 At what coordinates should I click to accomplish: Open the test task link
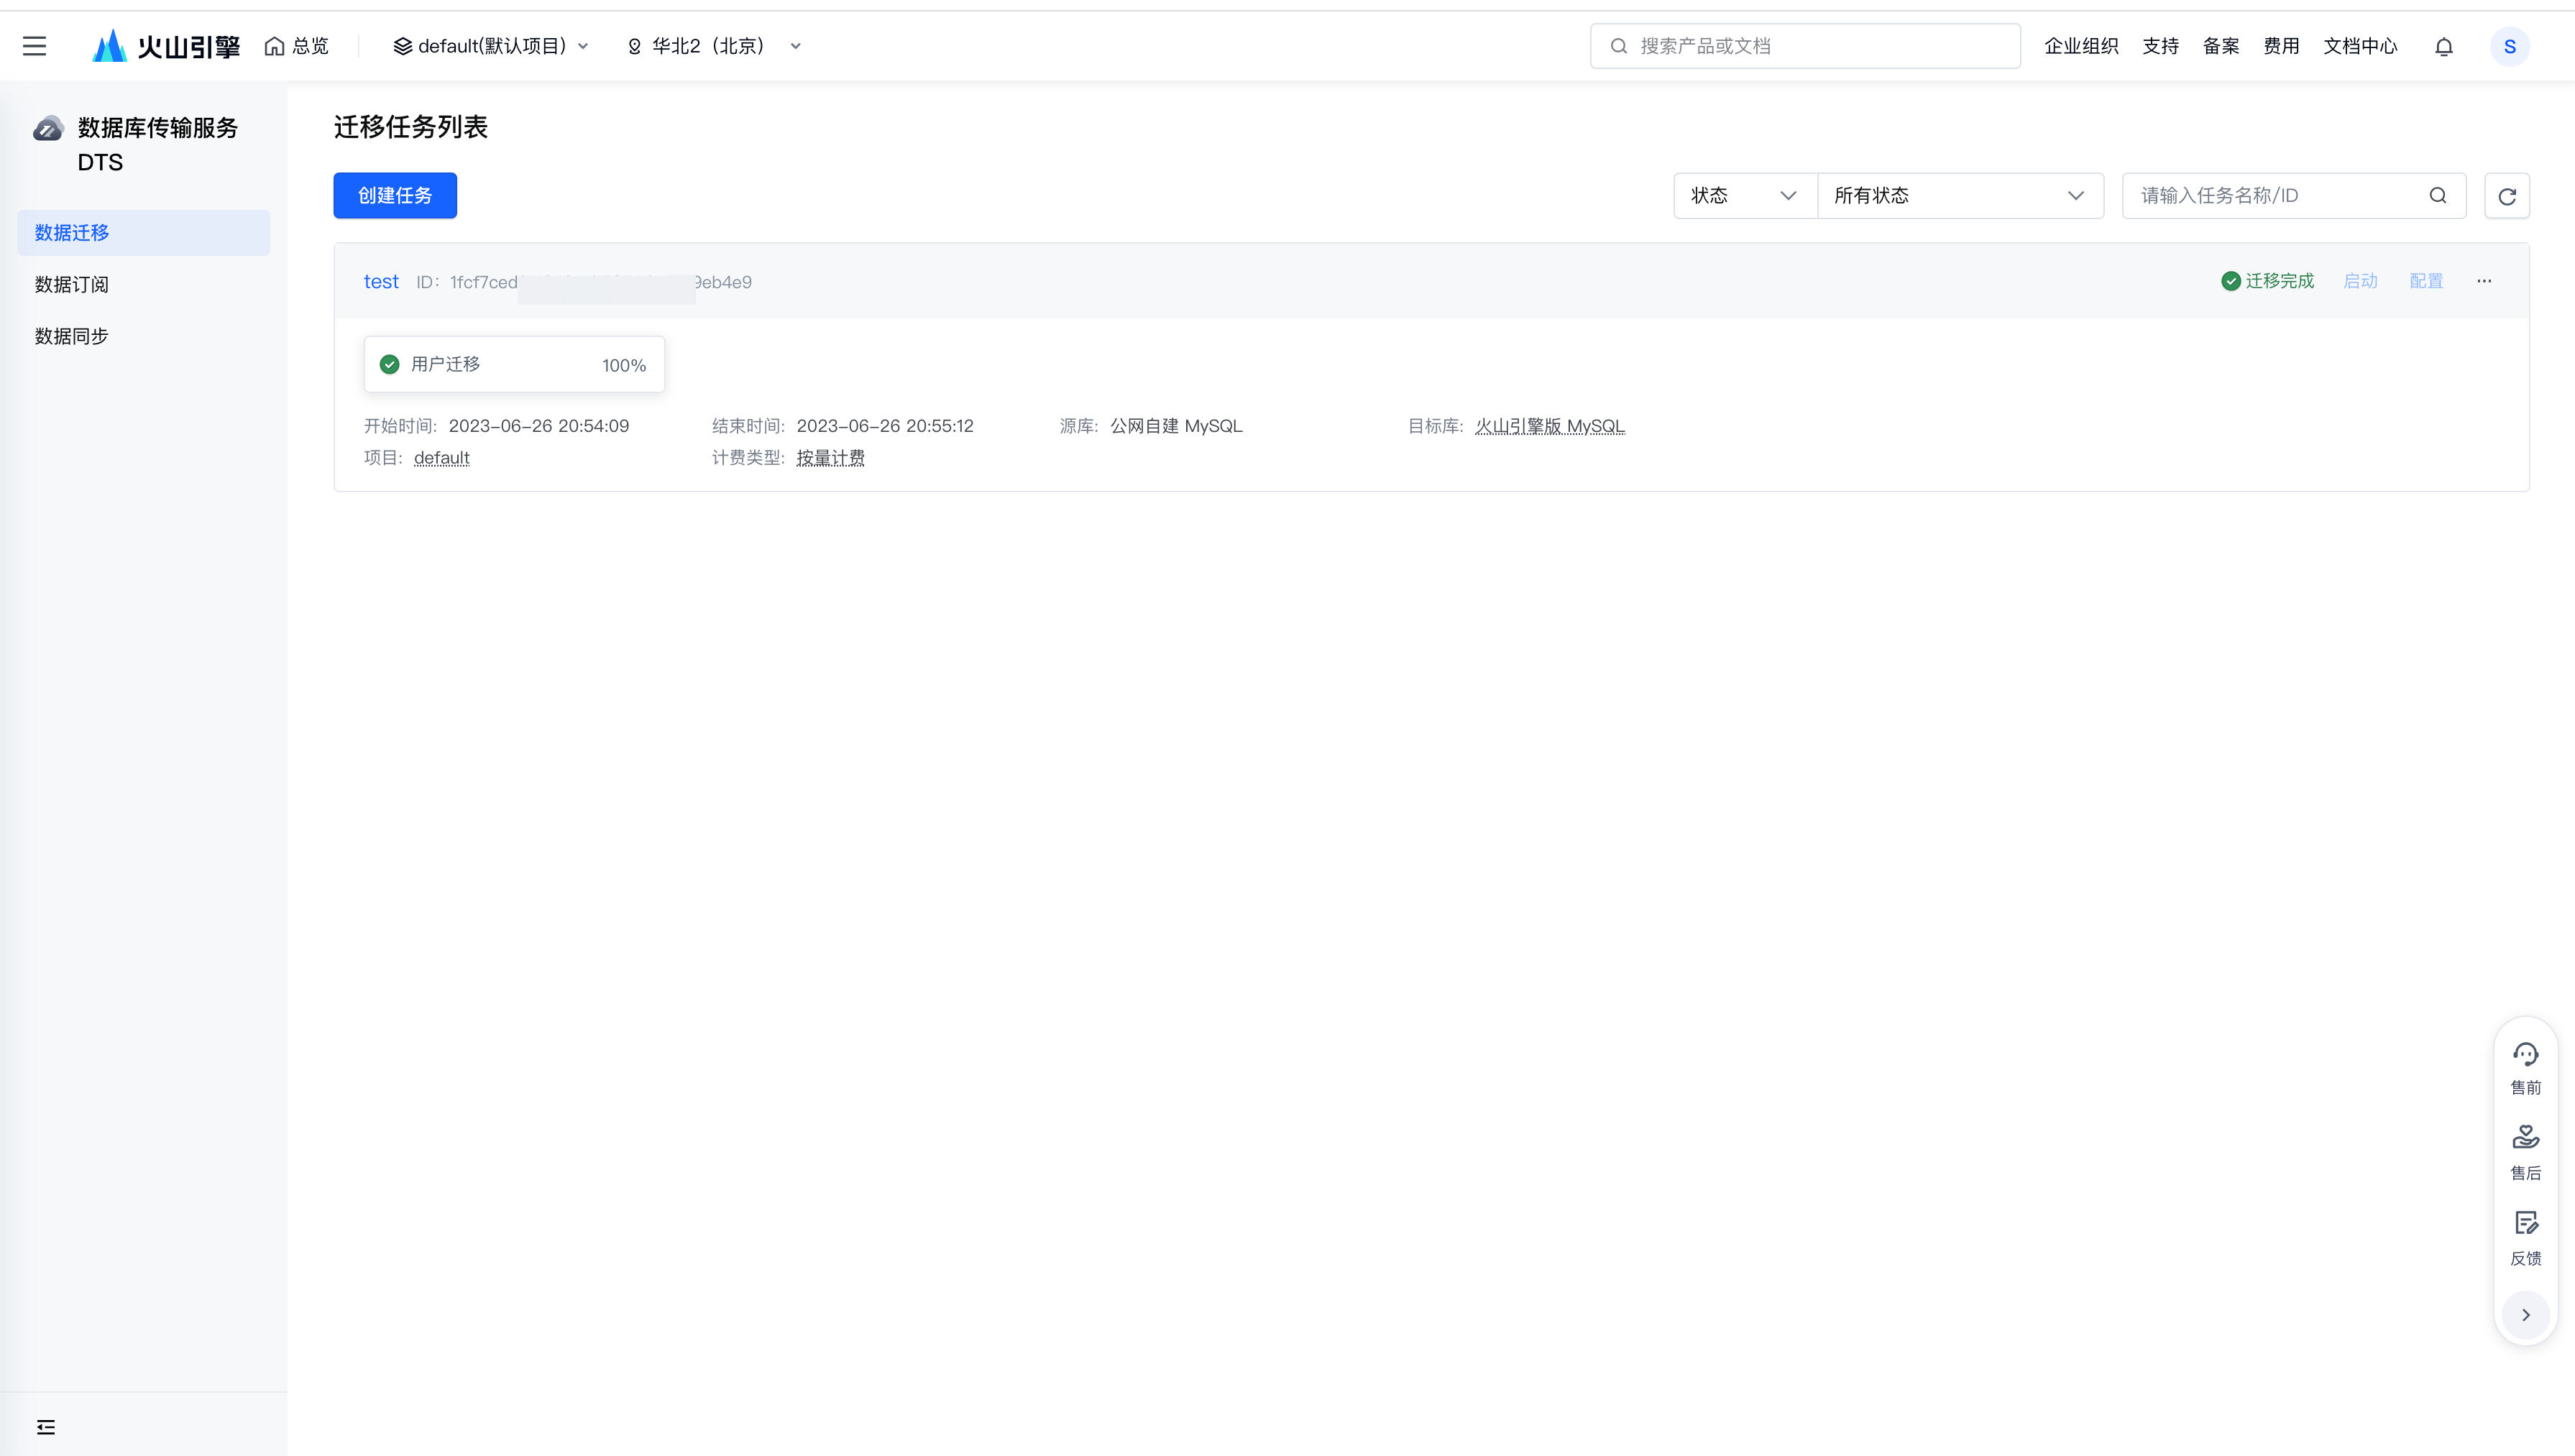click(x=381, y=282)
